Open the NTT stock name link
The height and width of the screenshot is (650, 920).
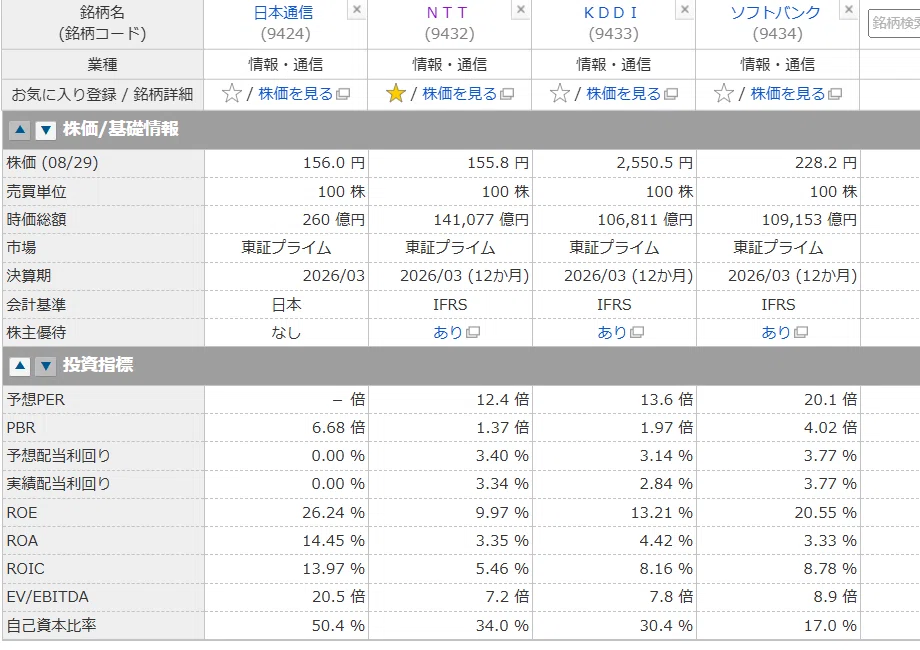tap(447, 12)
